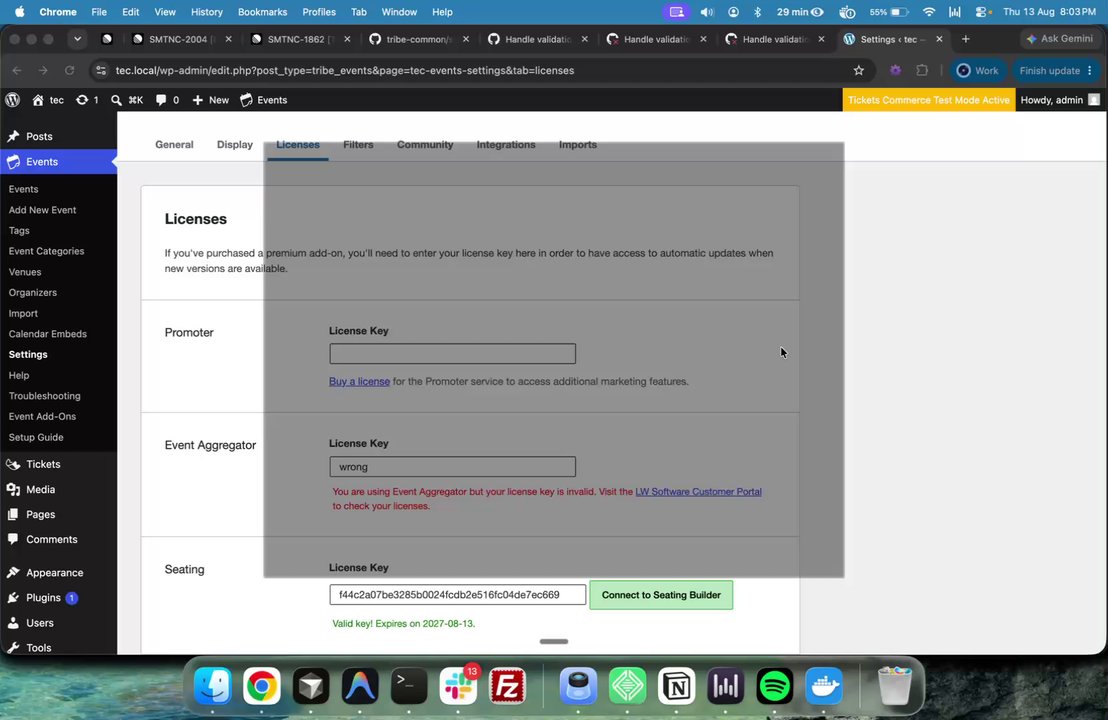Click Connect to Seating Builder button
The width and height of the screenshot is (1108, 720).
click(661, 595)
